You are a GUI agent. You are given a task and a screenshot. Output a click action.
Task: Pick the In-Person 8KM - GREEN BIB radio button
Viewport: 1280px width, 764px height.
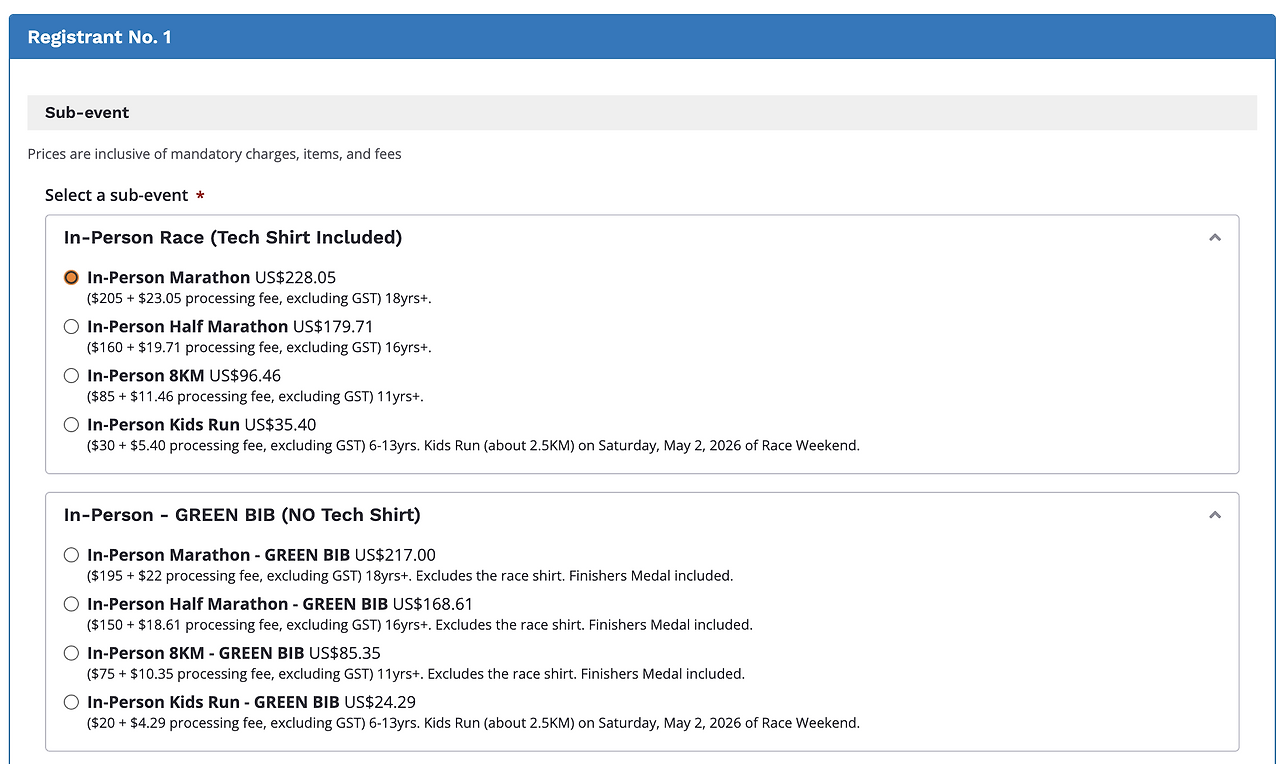[71, 653]
